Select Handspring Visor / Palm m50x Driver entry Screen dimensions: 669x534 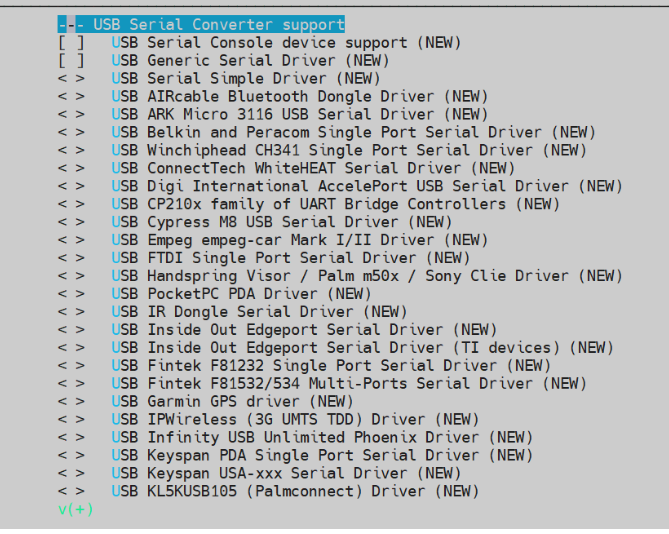367,276
